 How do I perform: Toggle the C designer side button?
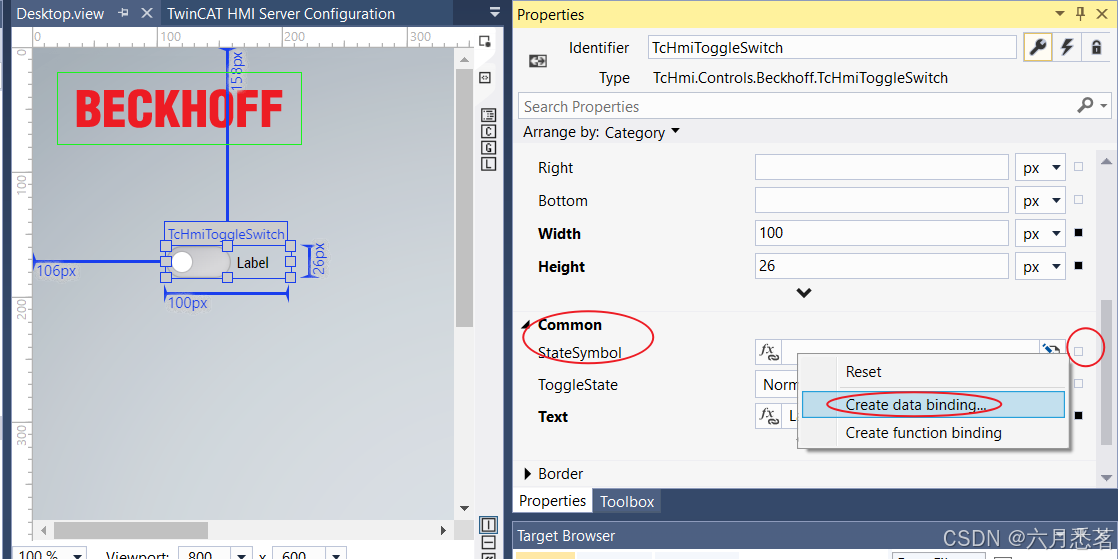coord(488,131)
